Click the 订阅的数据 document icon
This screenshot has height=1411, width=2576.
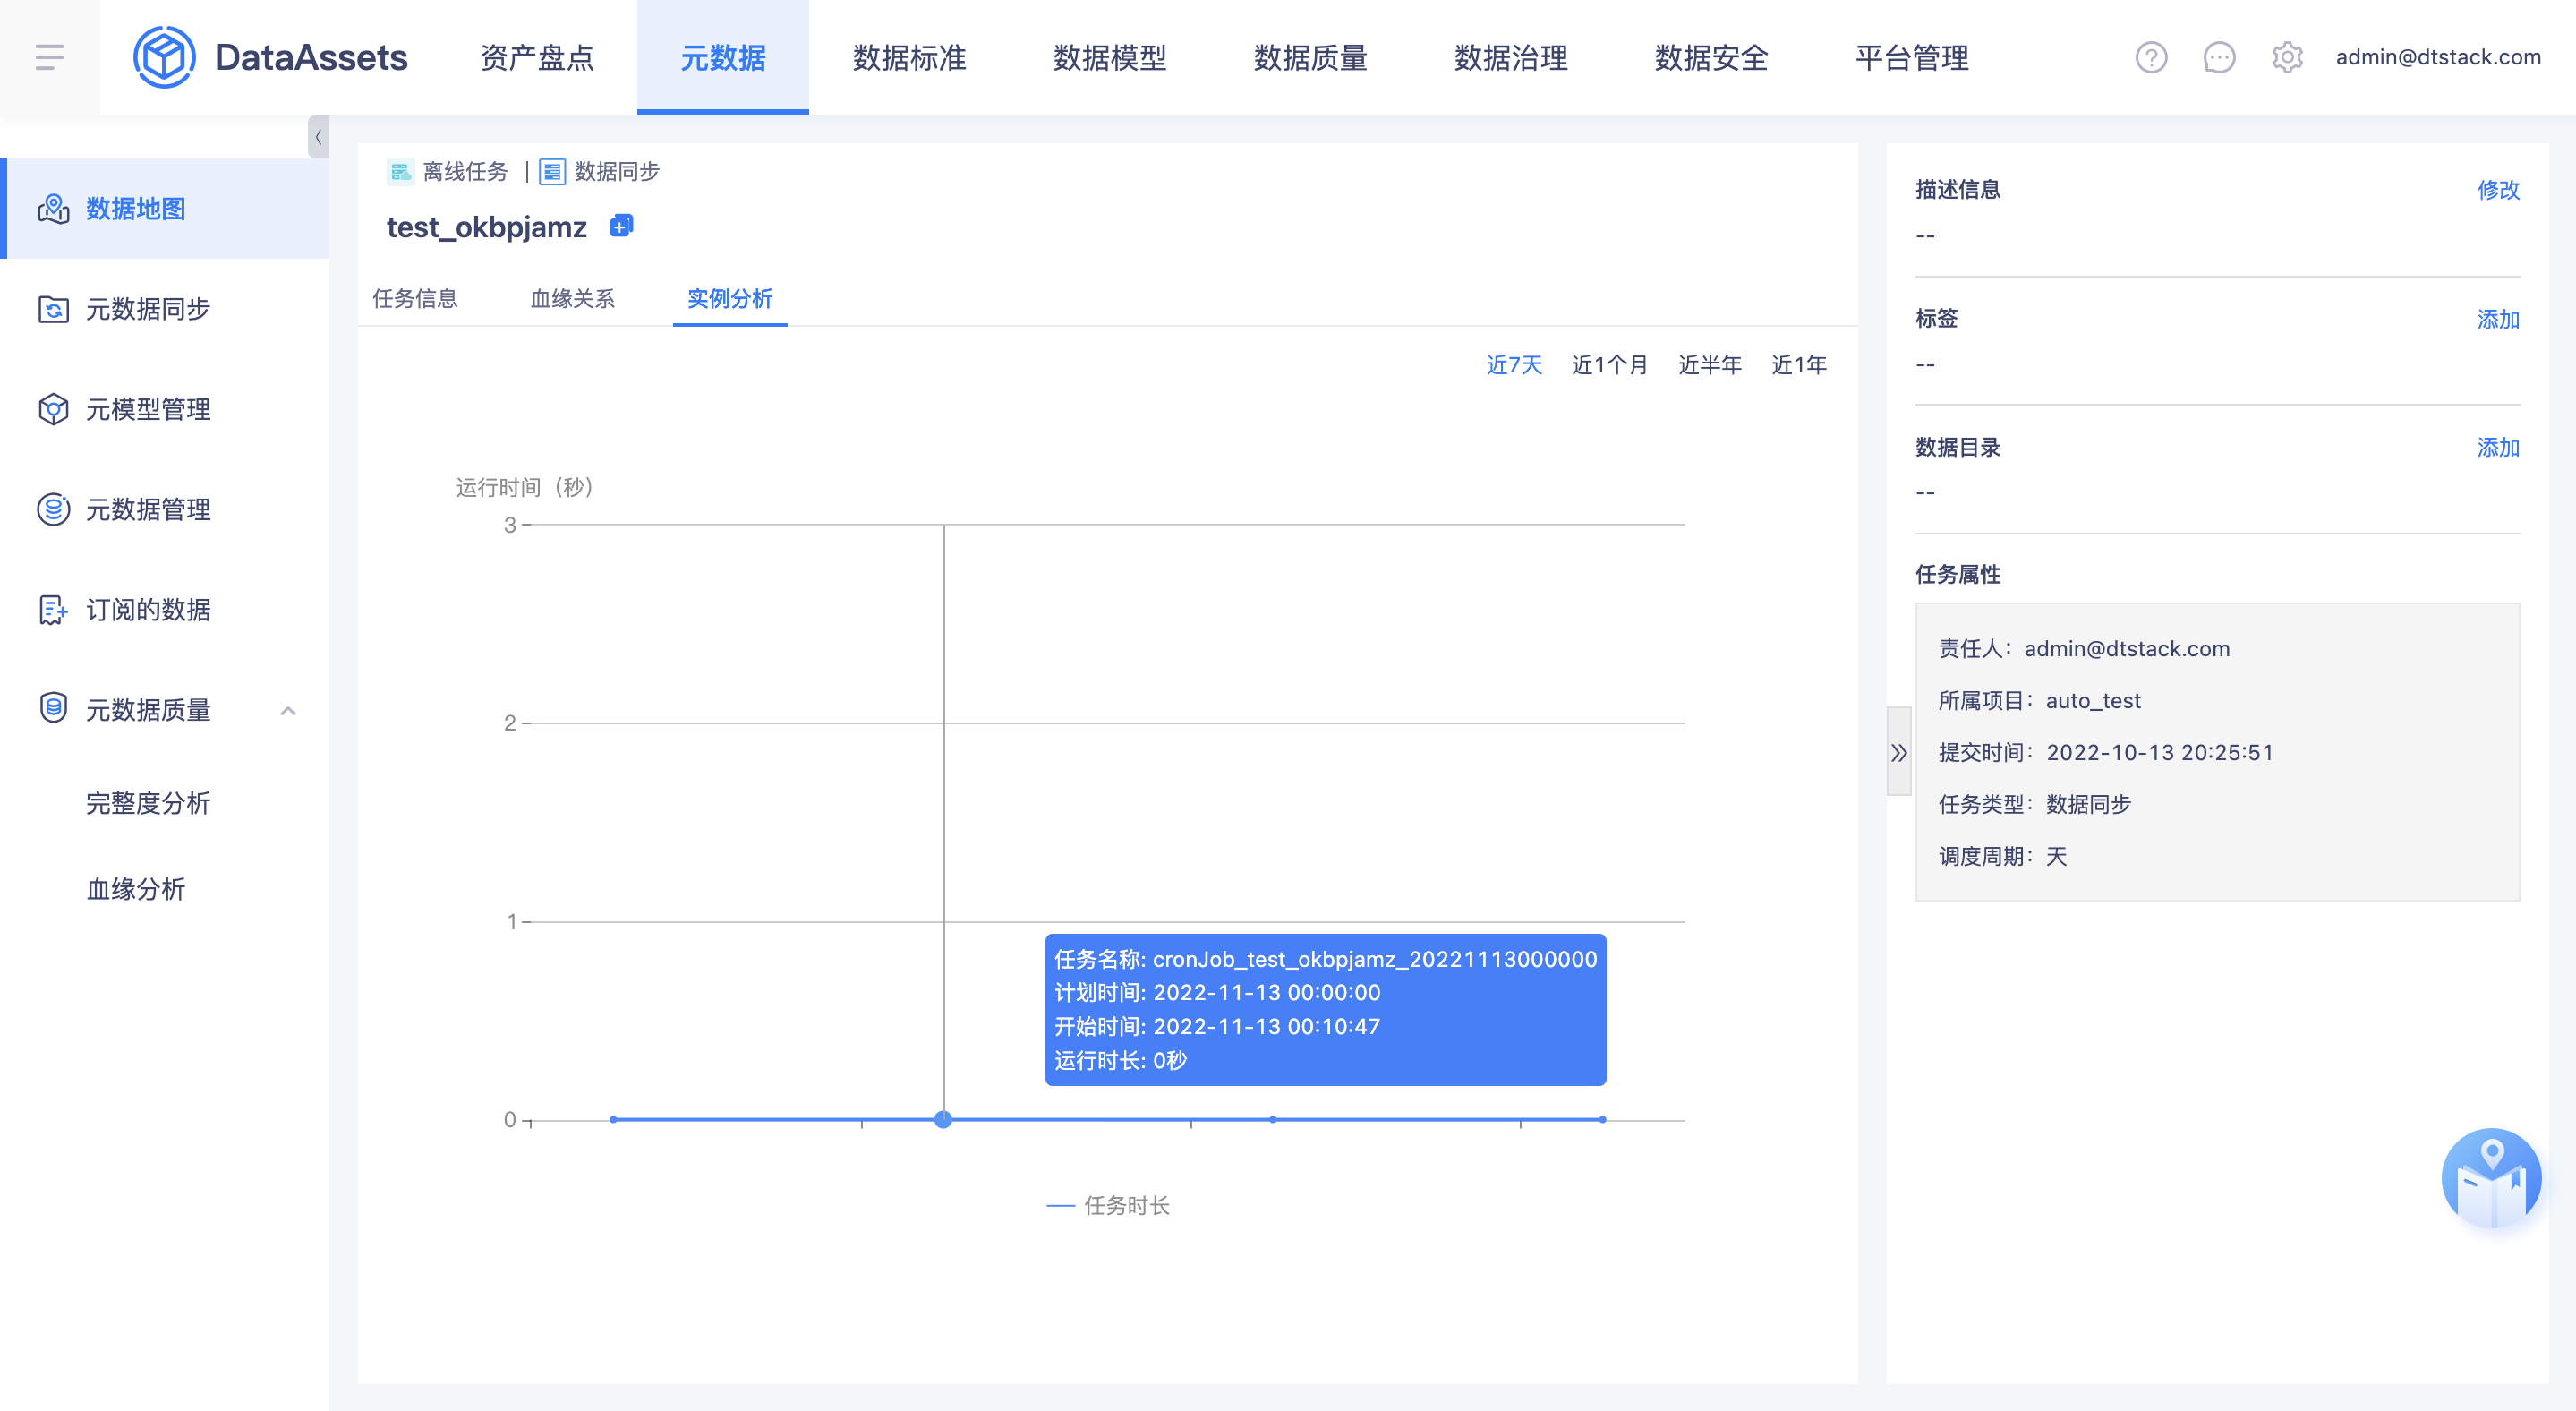pos(53,609)
